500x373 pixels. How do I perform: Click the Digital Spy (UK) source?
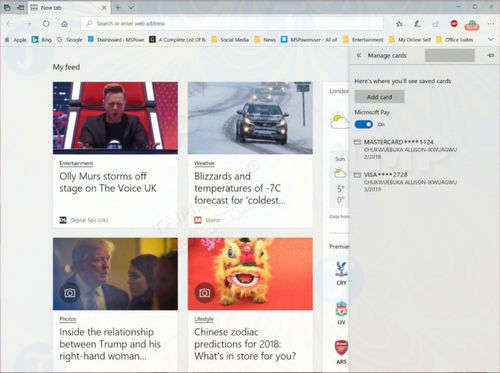[x=84, y=220]
